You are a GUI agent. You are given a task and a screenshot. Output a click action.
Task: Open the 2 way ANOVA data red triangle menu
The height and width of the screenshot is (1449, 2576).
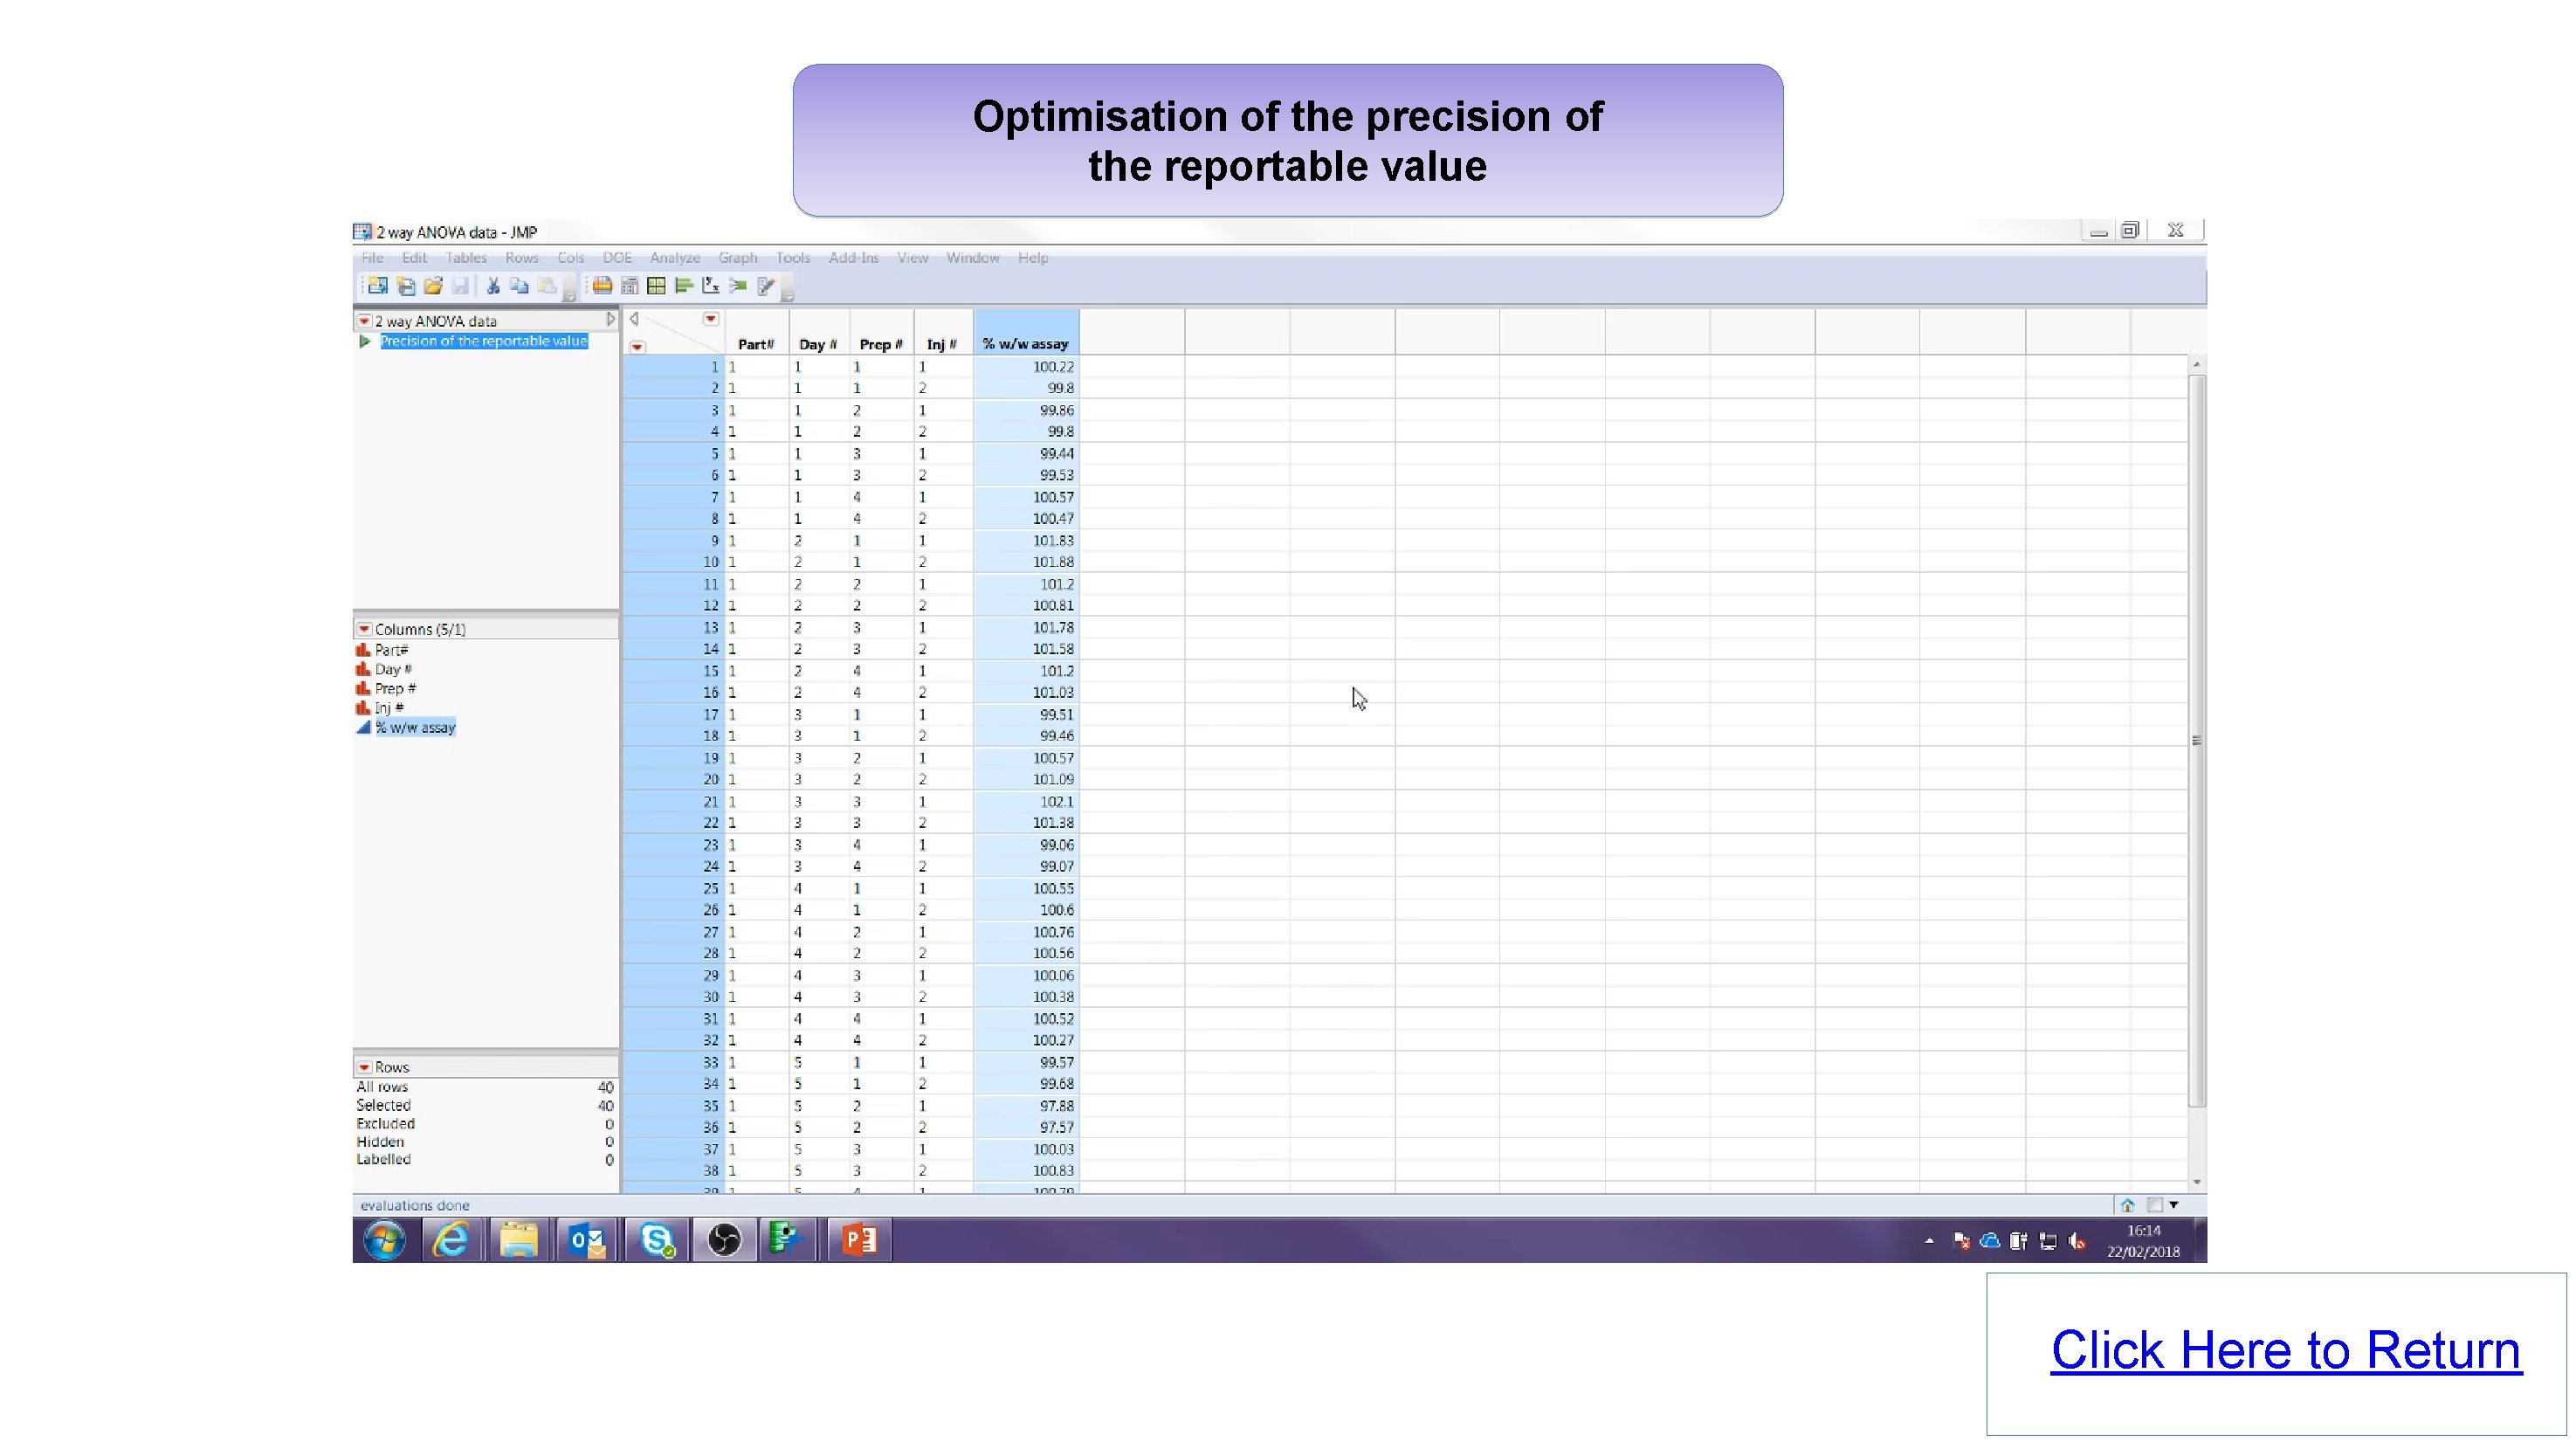(x=364, y=320)
